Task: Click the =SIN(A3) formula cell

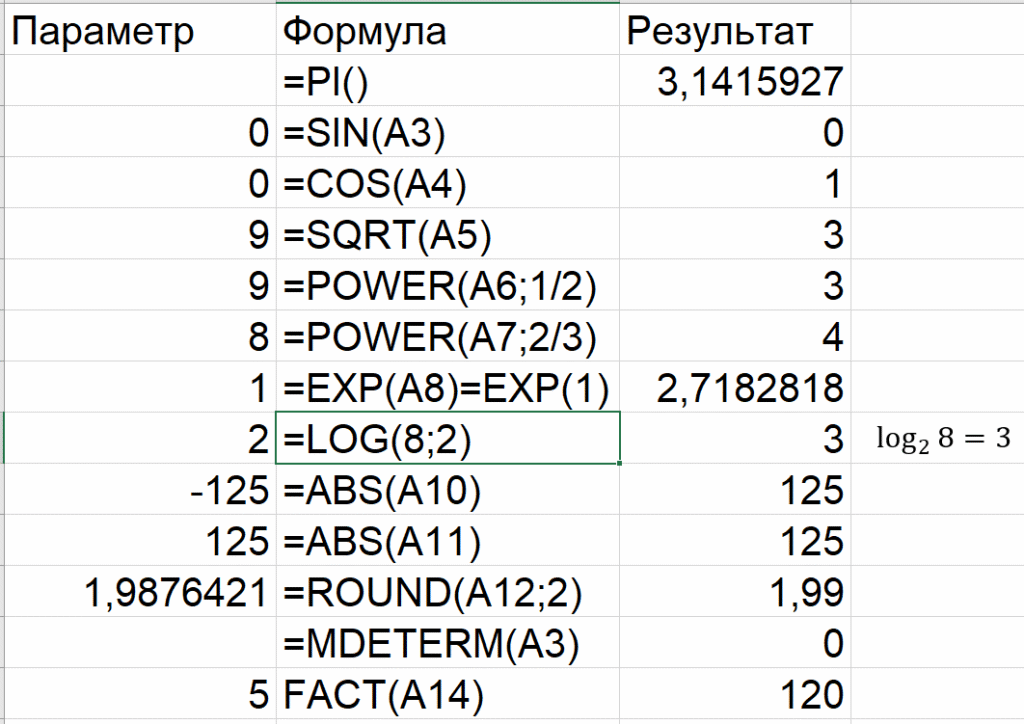Action: (447, 134)
